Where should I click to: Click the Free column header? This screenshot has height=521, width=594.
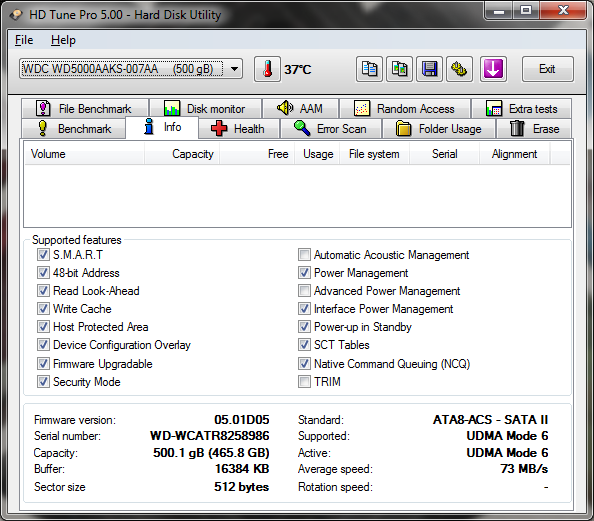(x=256, y=154)
